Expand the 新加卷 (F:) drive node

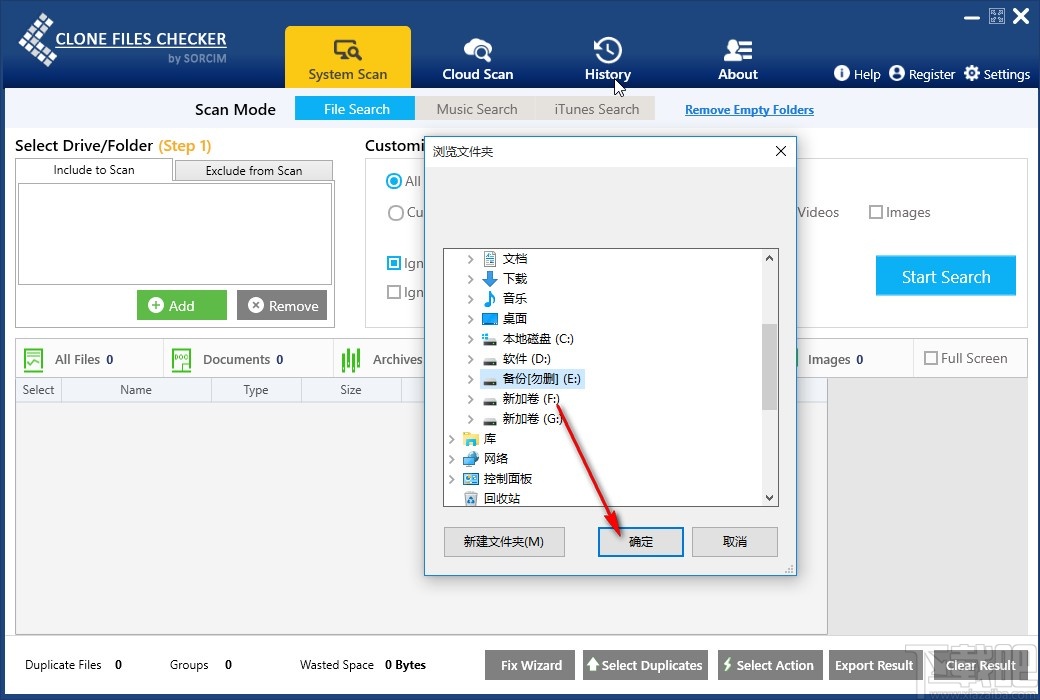coord(470,399)
